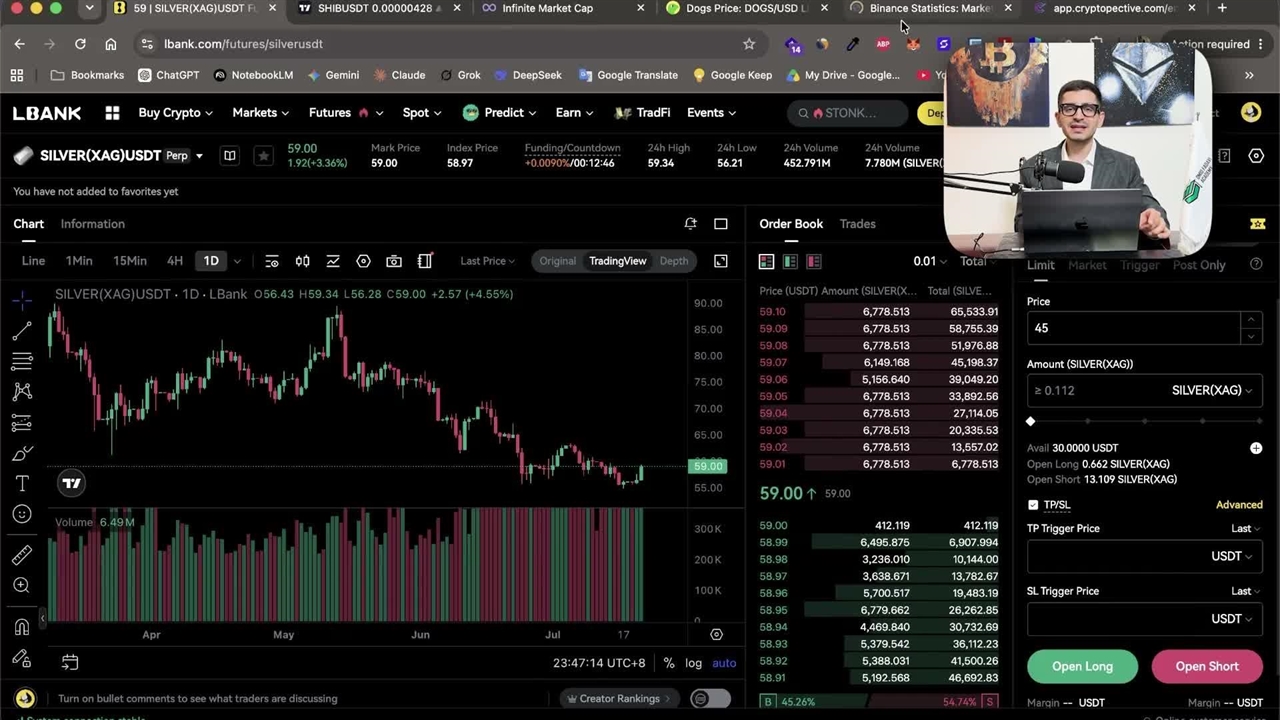Select the crosshair cursor tool in chart
Screen dimensions: 1280x720
click(x=22, y=300)
